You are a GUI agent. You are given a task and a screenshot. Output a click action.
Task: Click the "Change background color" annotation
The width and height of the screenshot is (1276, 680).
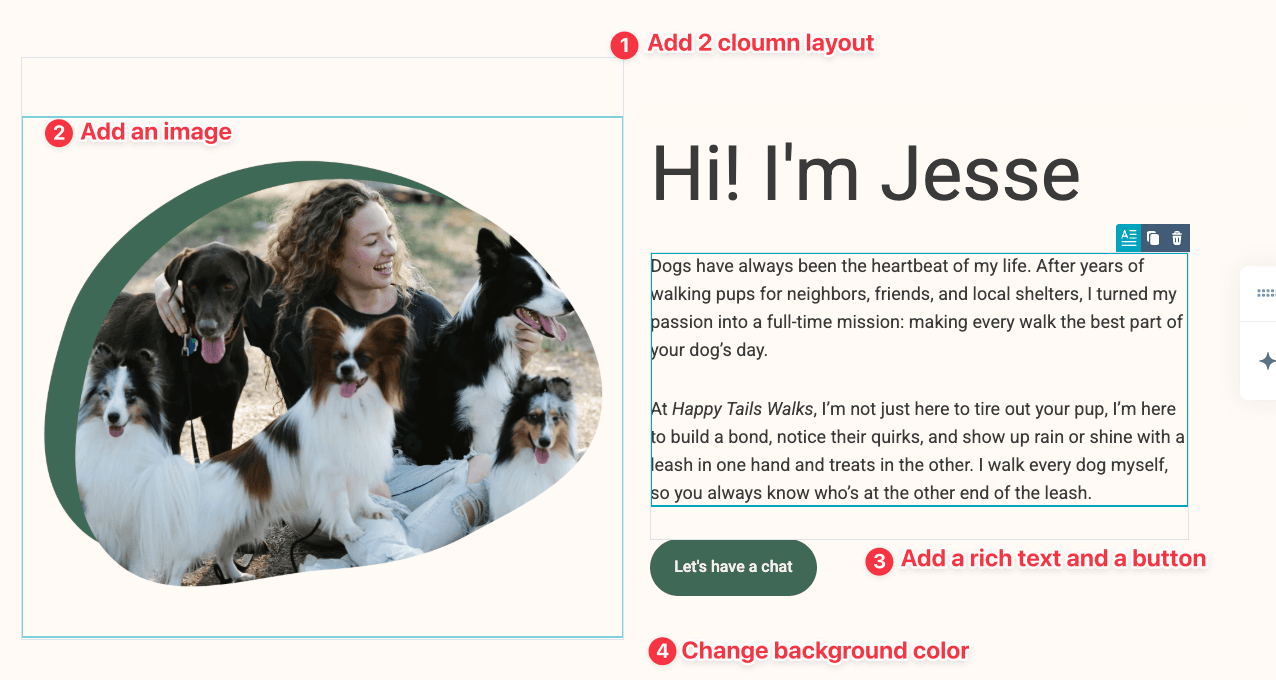(x=825, y=651)
